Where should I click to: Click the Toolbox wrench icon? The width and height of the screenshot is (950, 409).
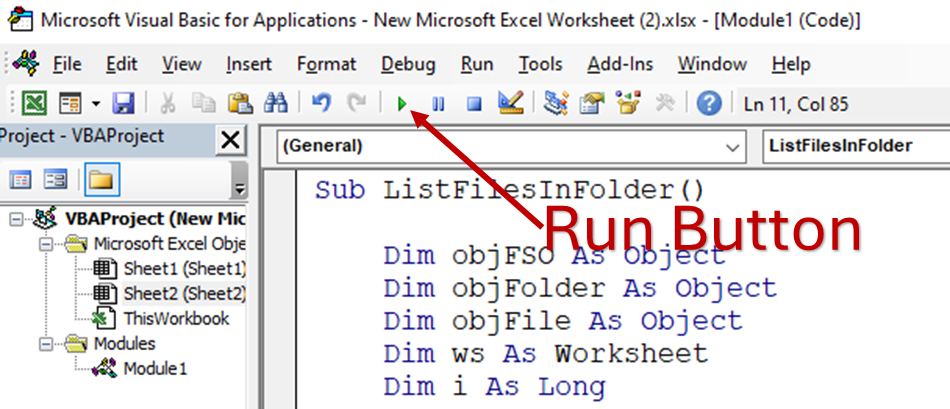tap(665, 104)
